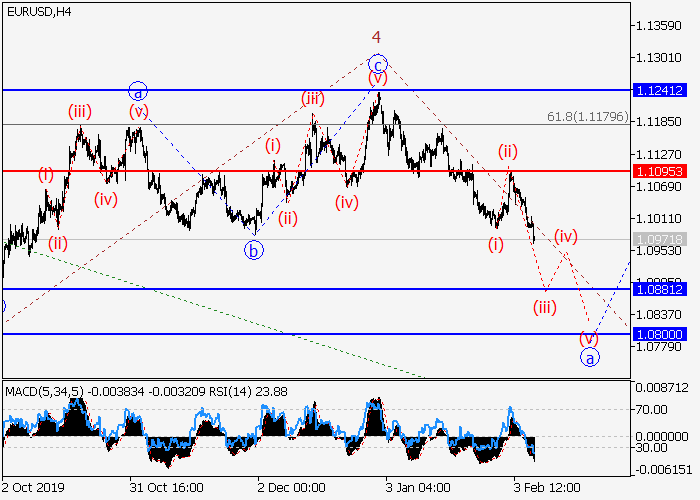Select the 2 Oct 2019 date label
The image size is (700, 500).
tap(33, 486)
